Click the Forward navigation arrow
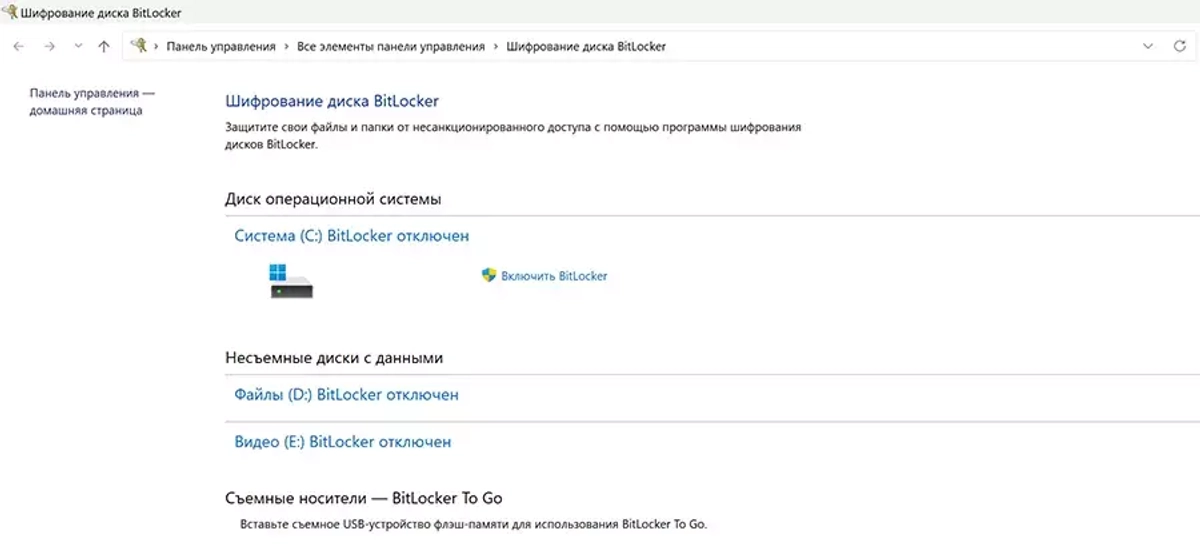 (x=48, y=46)
